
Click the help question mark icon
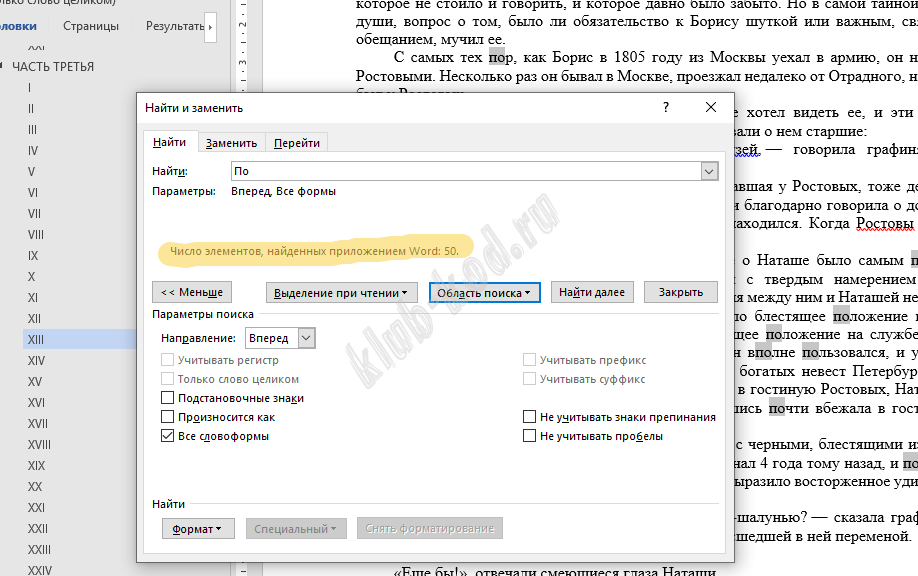tap(666, 107)
